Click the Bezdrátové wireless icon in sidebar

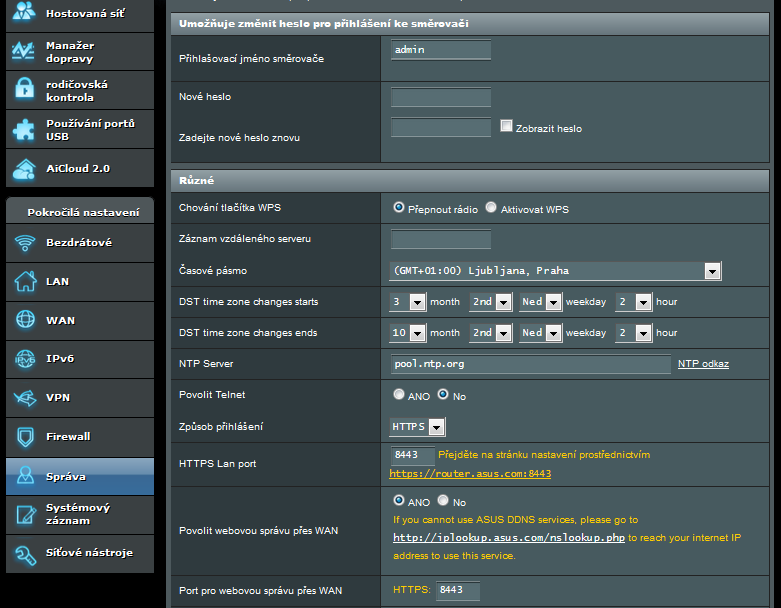(25, 243)
